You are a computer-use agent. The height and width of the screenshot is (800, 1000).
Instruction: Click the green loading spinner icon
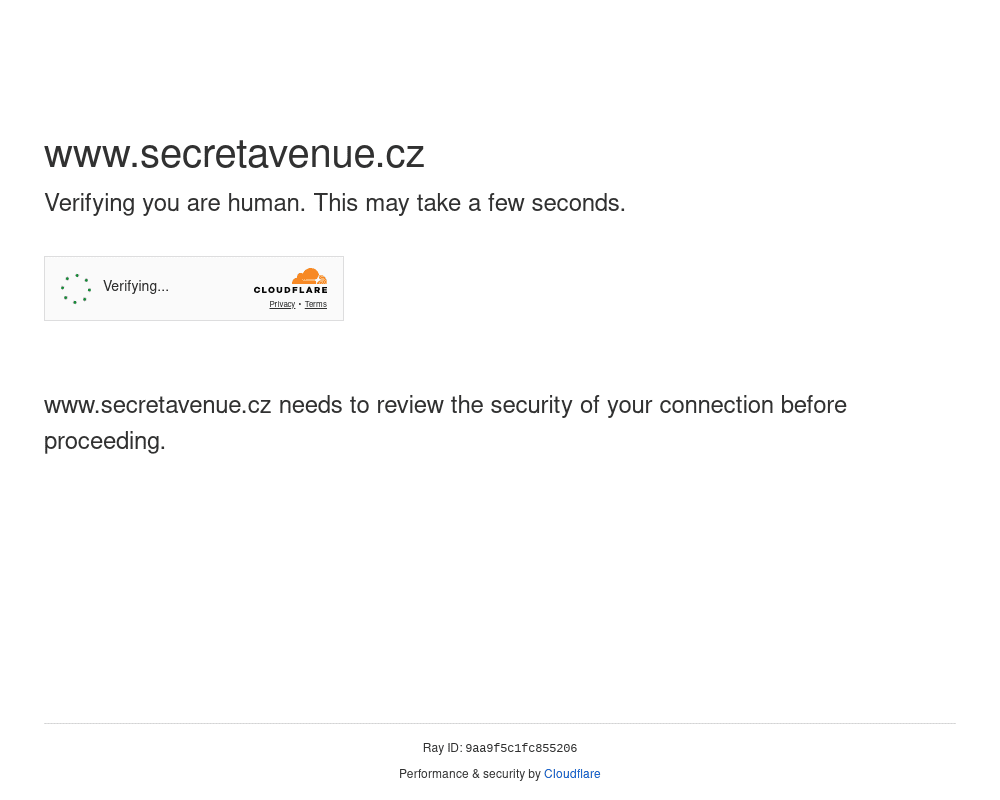pos(76,289)
